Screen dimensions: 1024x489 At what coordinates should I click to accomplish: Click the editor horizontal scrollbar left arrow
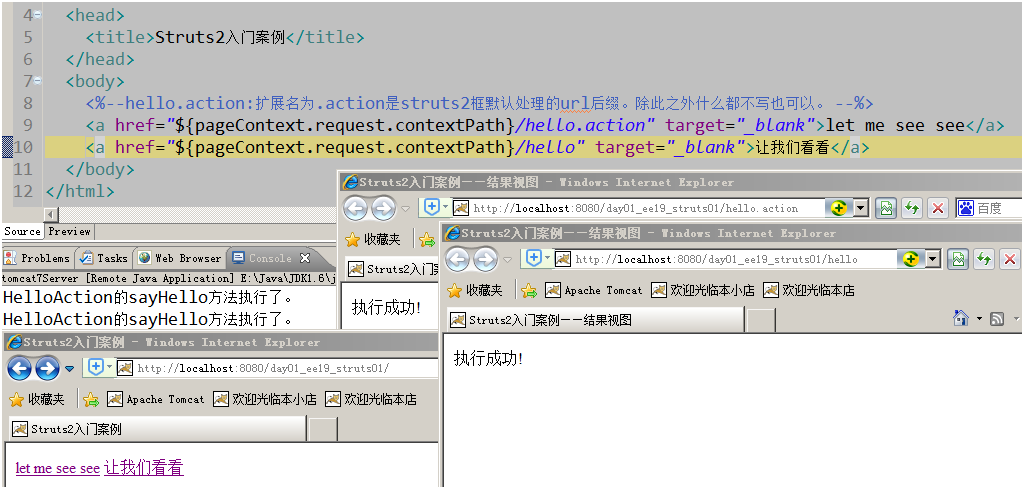pyautogui.click(x=50, y=215)
